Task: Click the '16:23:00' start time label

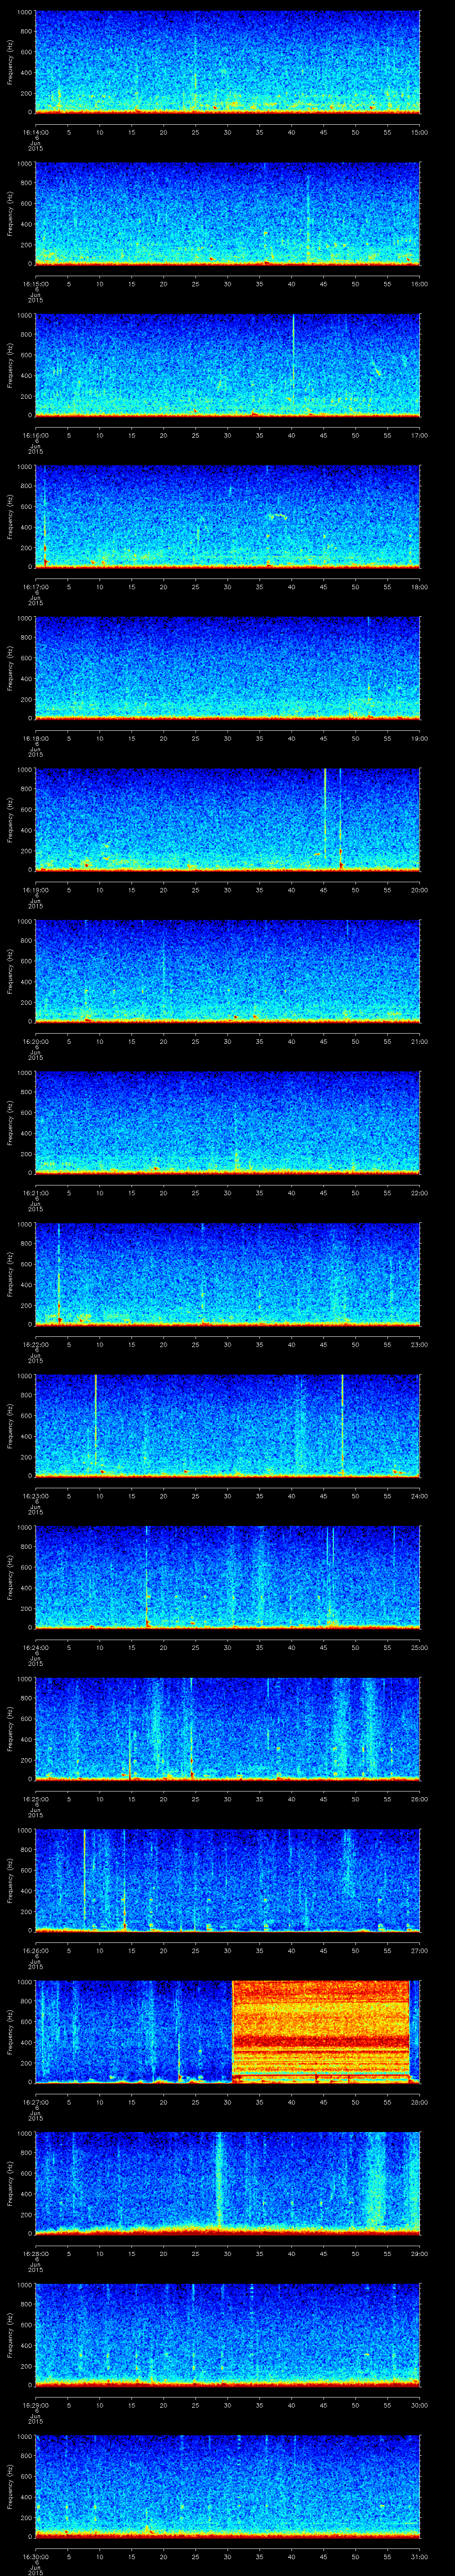Action: tap(35, 1495)
